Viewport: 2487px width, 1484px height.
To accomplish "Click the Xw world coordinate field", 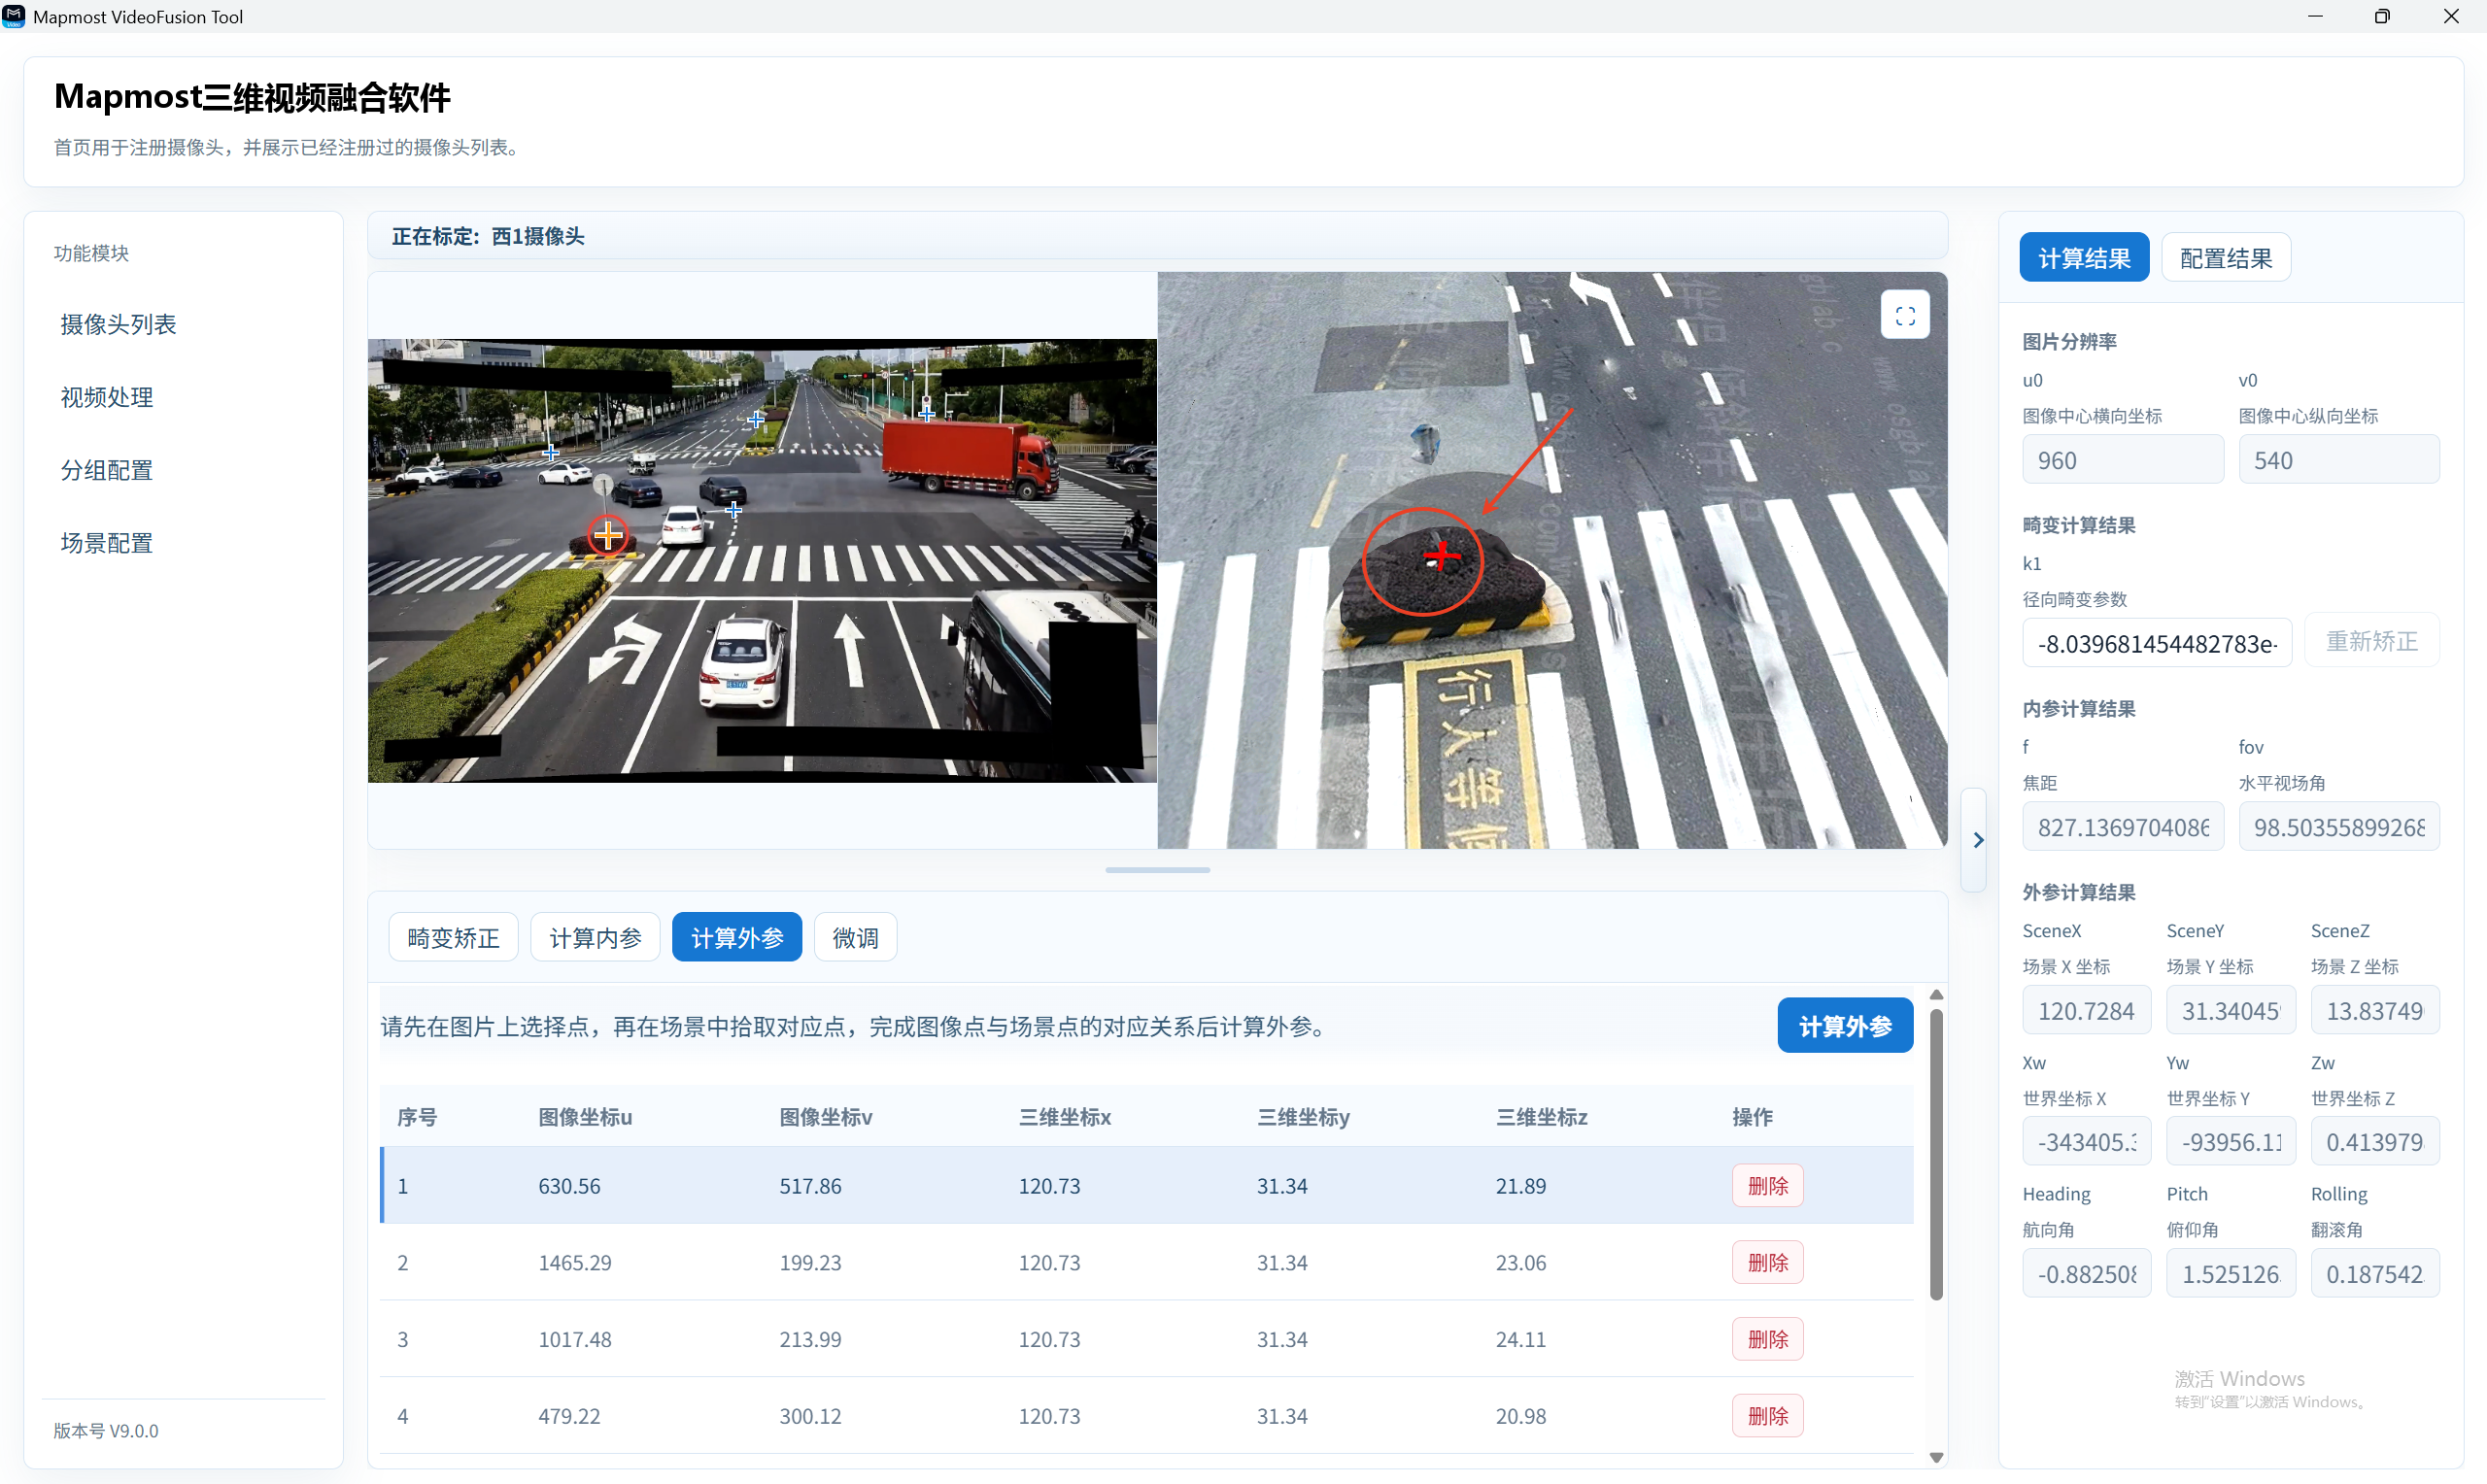I will 2087,1142.
